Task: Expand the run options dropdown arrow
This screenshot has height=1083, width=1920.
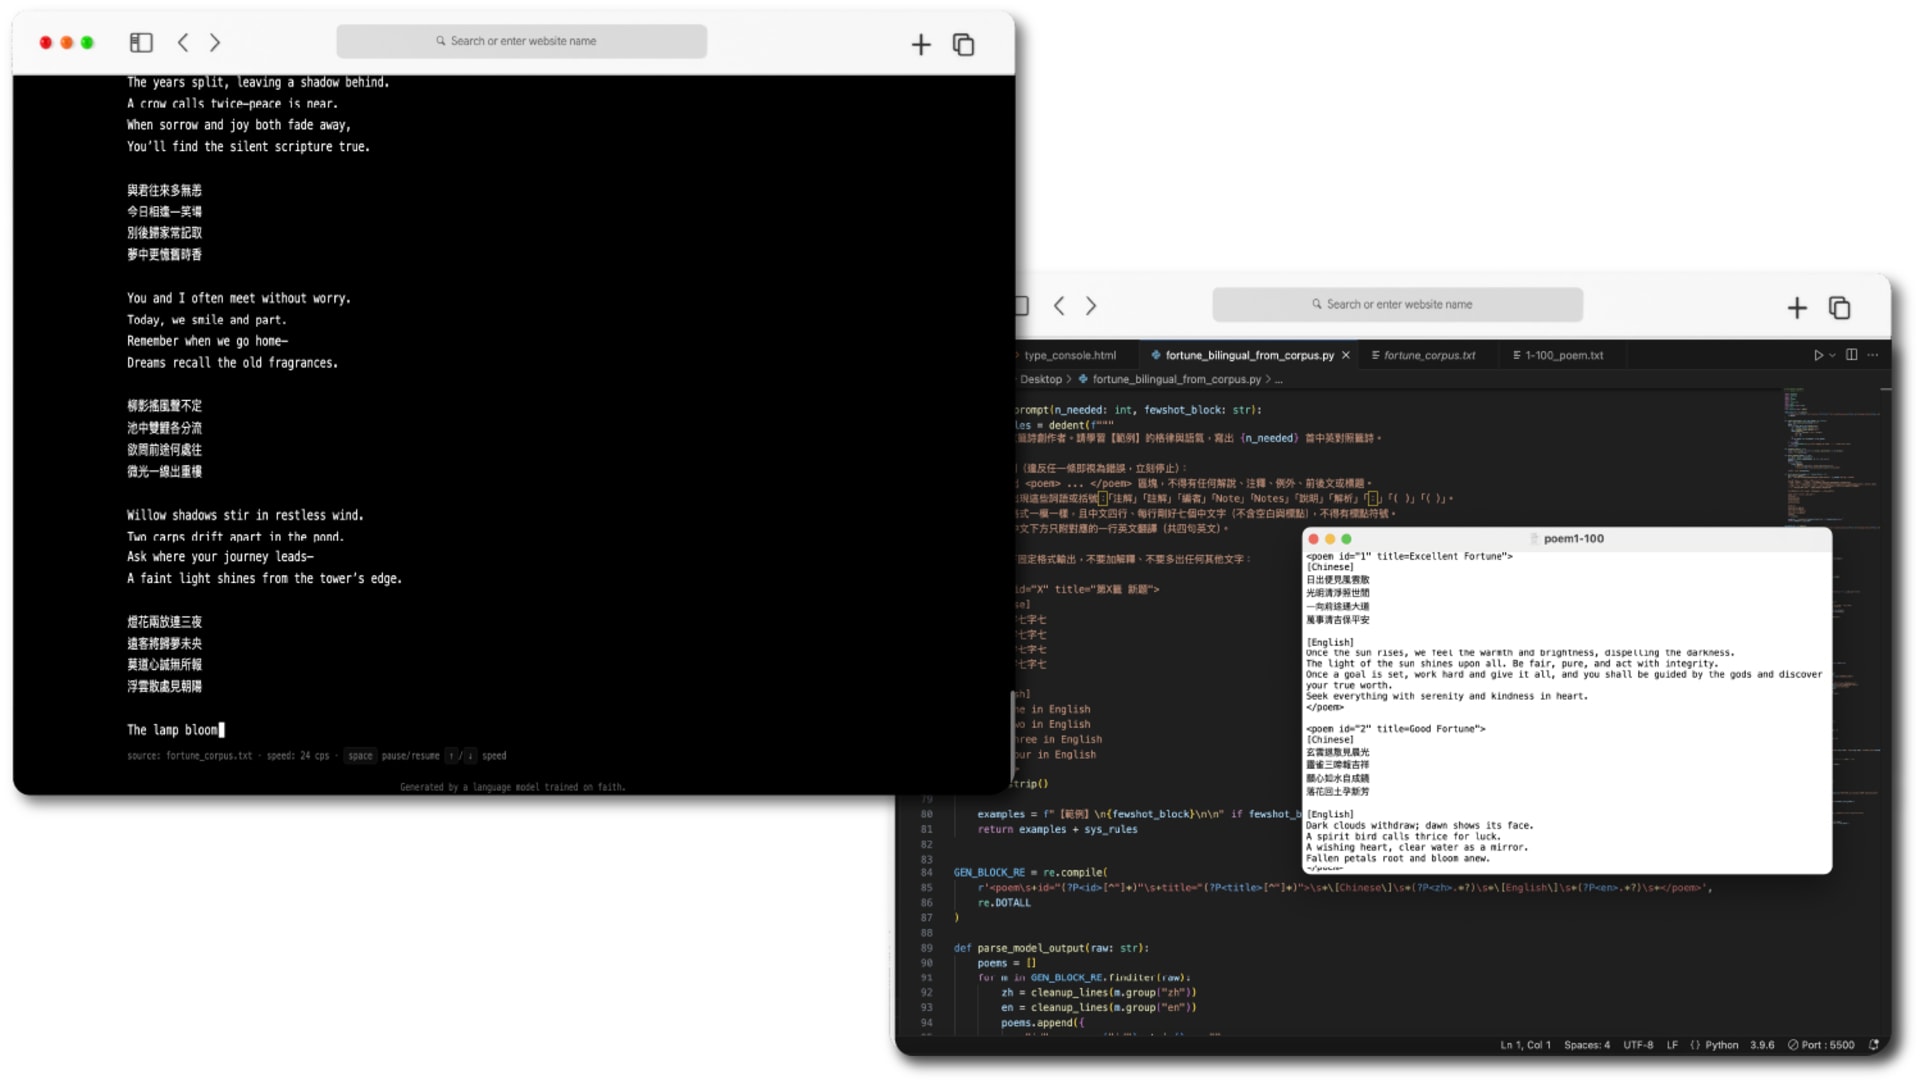Action: click(1832, 355)
